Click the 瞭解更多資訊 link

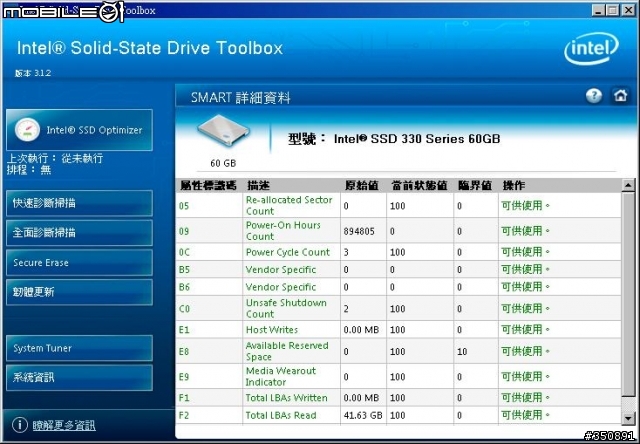64,425
